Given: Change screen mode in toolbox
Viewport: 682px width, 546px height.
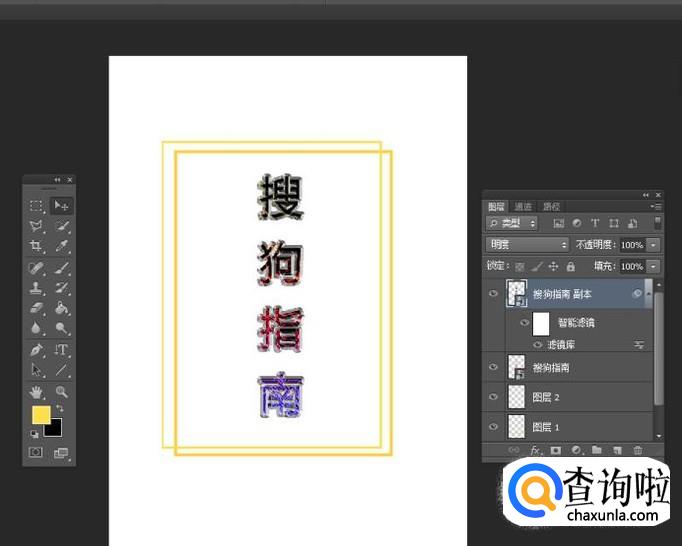Looking at the screenshot, I should coord(61,453).
